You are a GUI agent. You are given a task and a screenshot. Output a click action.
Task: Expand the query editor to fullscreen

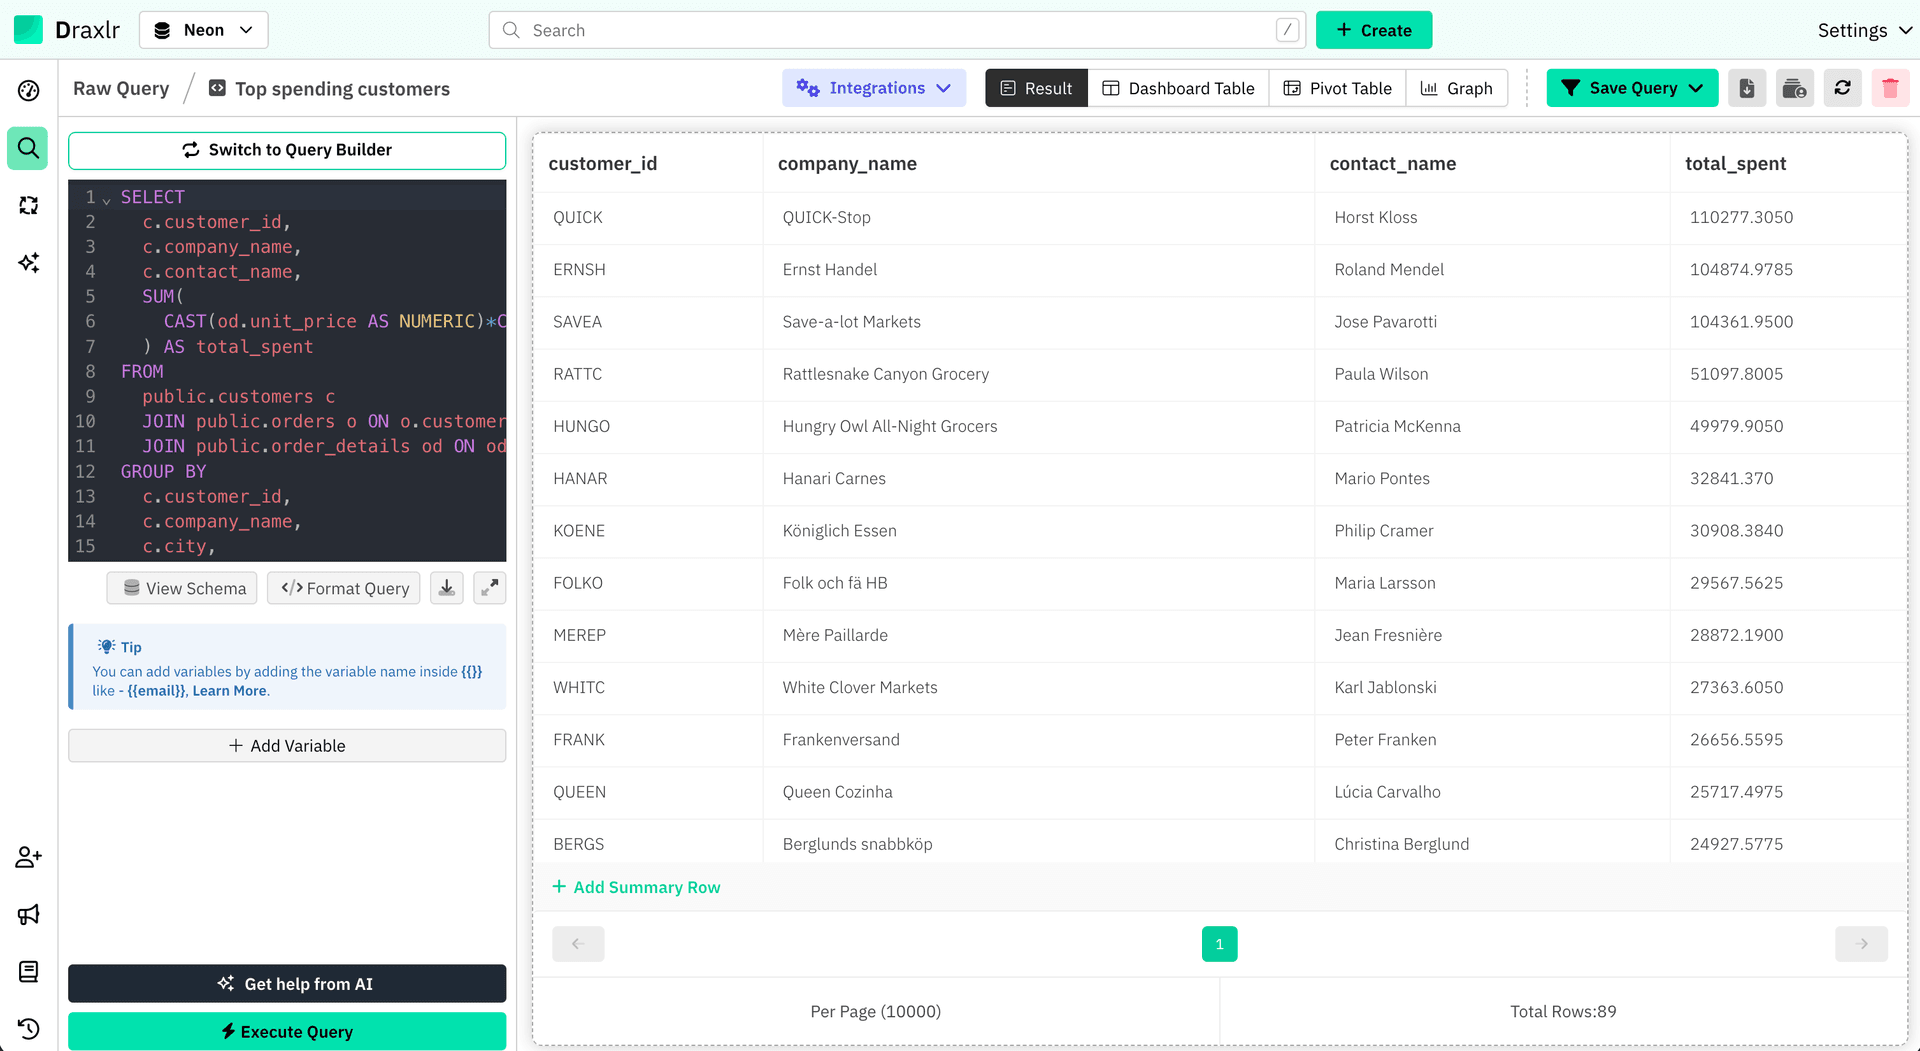coord(489,588)
